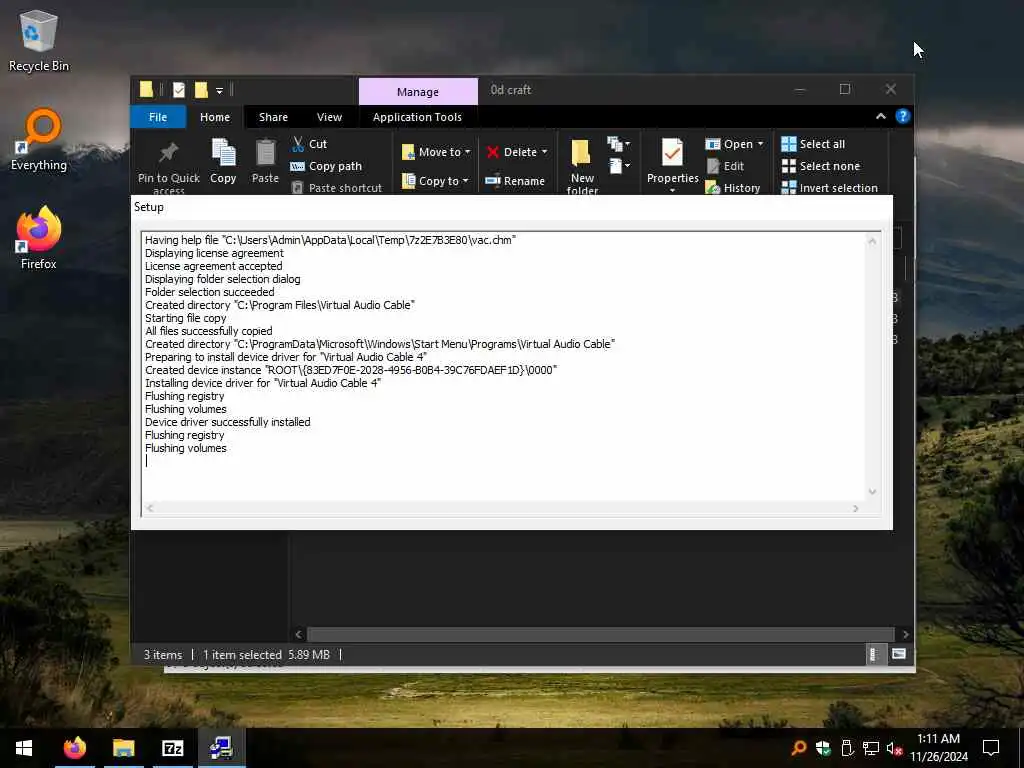1024x768 pixels.
Task: Click the 'License agreement accepted' log line
Action: pos(214,266)
